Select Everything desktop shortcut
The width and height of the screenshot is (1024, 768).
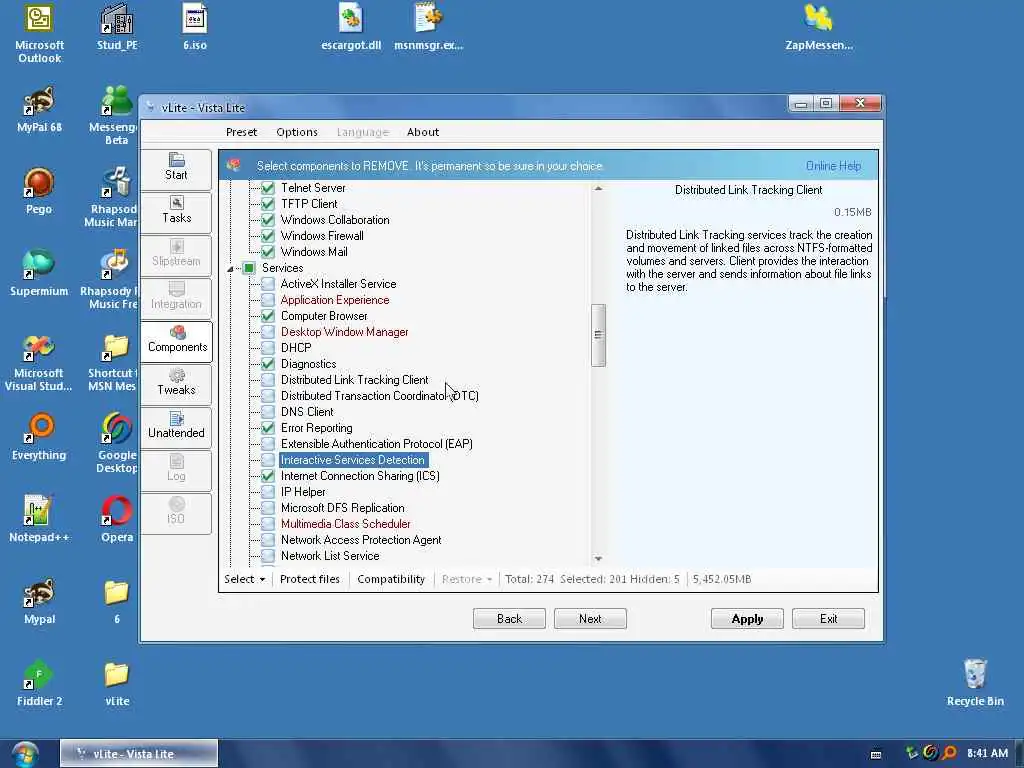[x=39, y=437]
